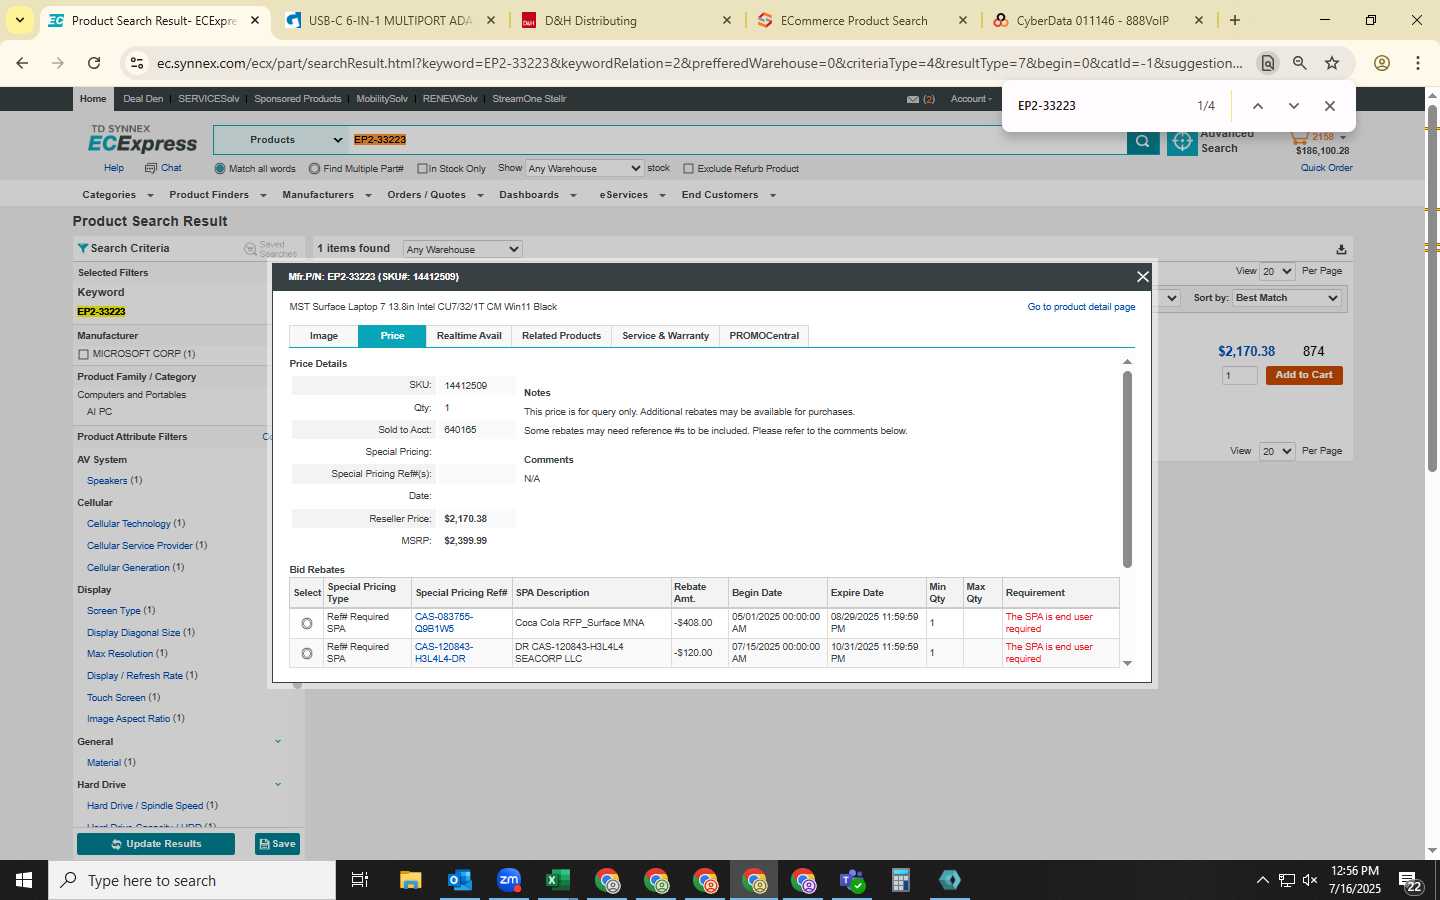Screen dimensions: 1440x900
Task: Open Chrome profile icon
Action: coord(1382,63)
